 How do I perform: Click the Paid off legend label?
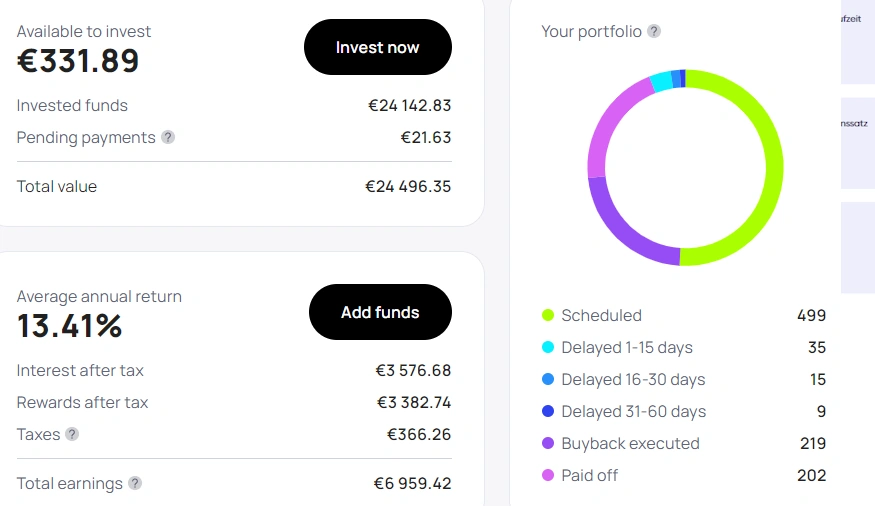point(589,476)
